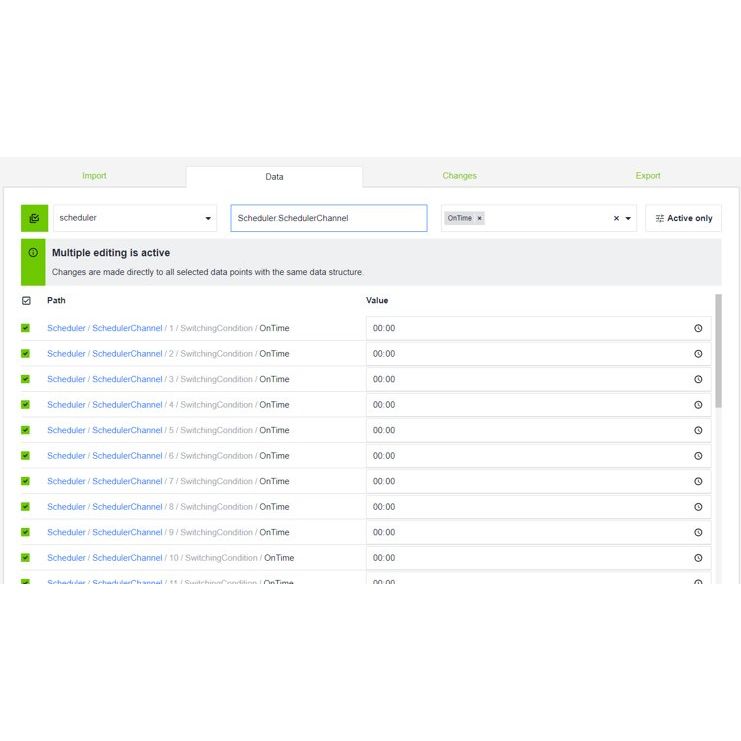Click SchedulerChannel link in channel 8 path
This screenshot has height=741, width=741.
(x=127, y=507)
